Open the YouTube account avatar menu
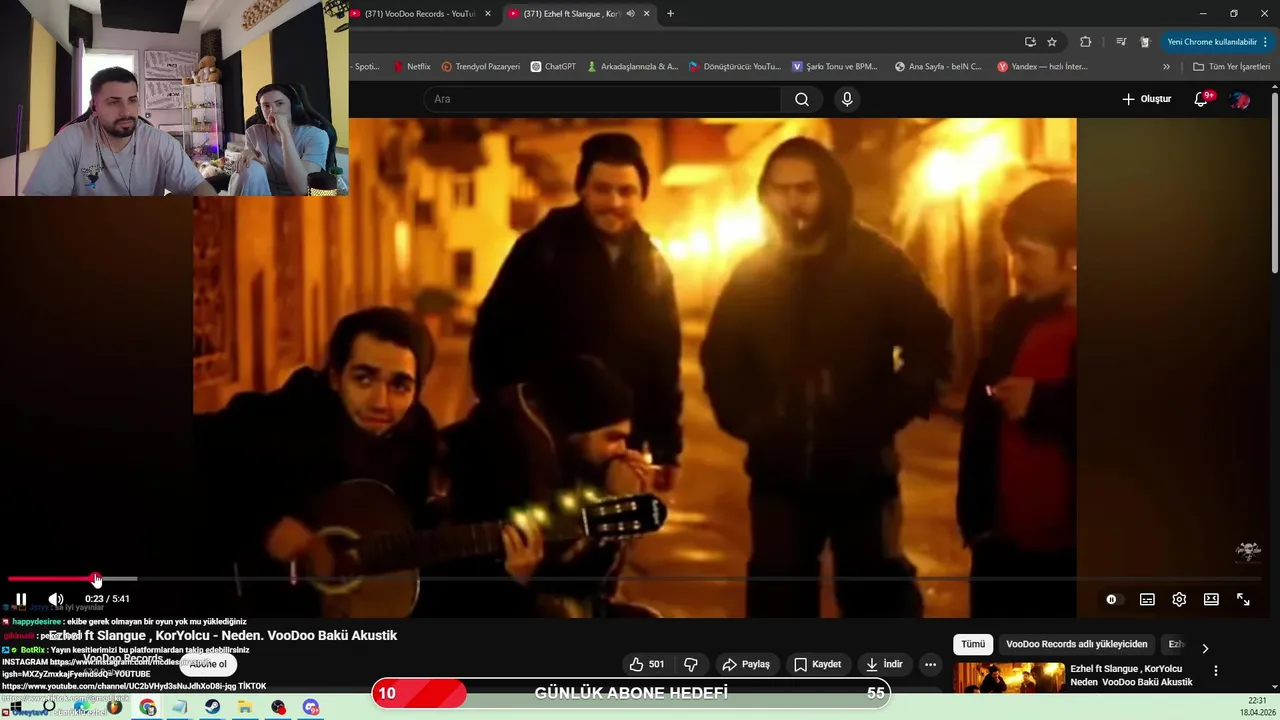This screenshot has height=720, width=1280. coord(1240,99)
